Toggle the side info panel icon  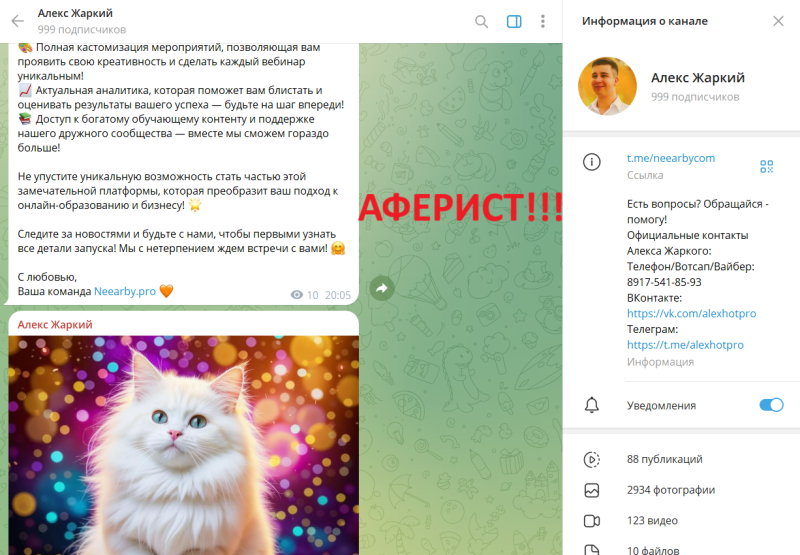(514, 21)
